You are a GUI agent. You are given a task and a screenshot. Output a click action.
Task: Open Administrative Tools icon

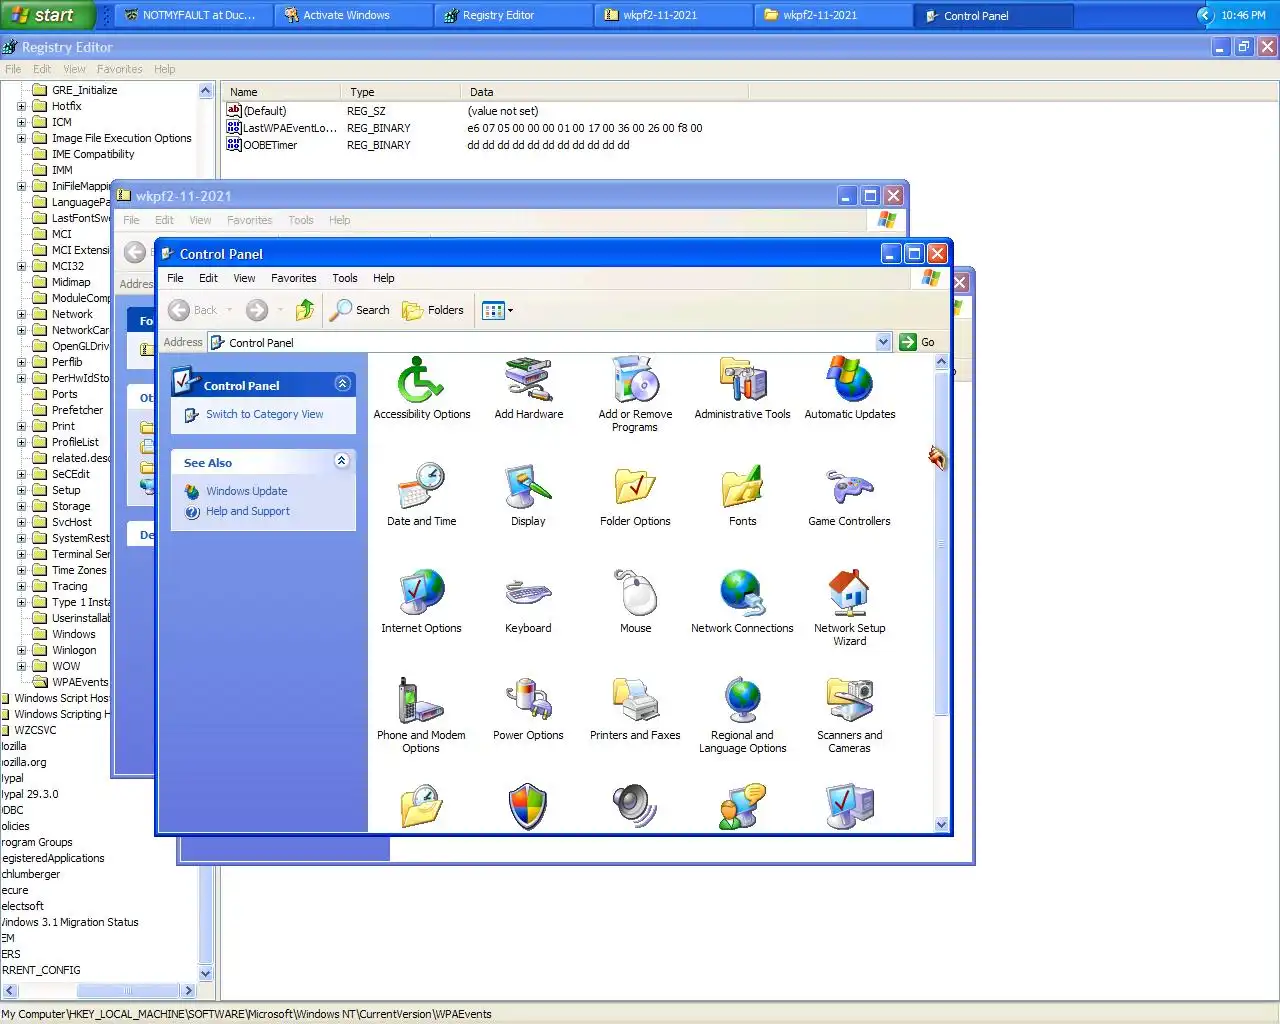(742, 390)
